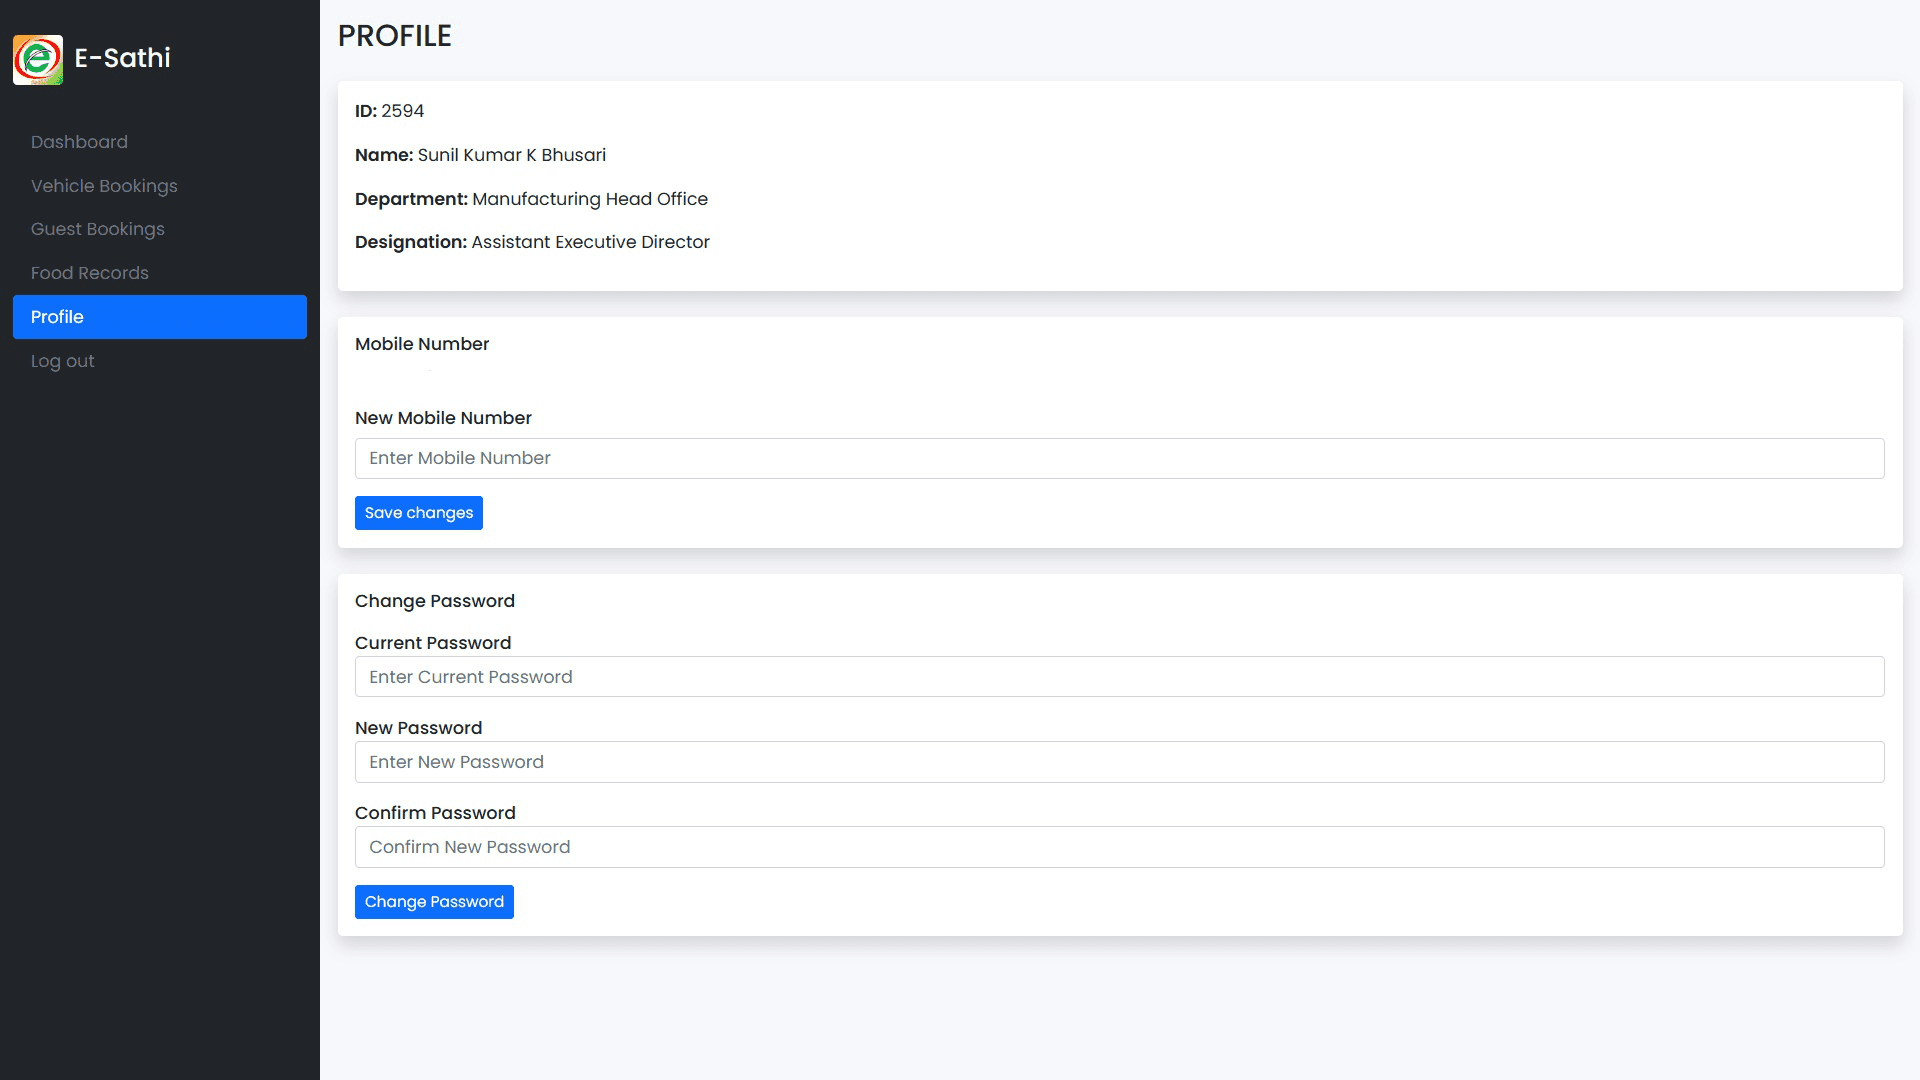
Task: Click the Mobile Number section header
Action: 422,343
